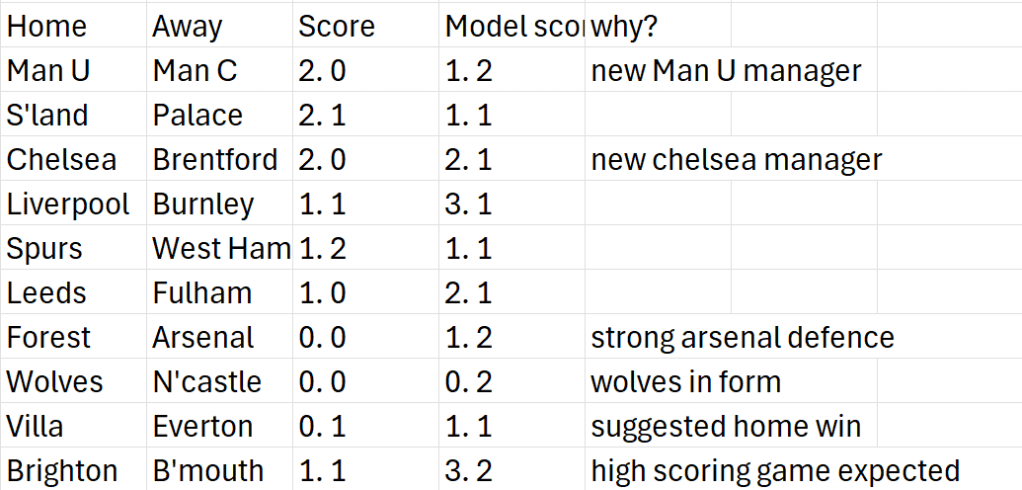Select the 'Man C' away cell
Image resolution: width=1022 pixels, height=490 pixels.
point(195,71)
